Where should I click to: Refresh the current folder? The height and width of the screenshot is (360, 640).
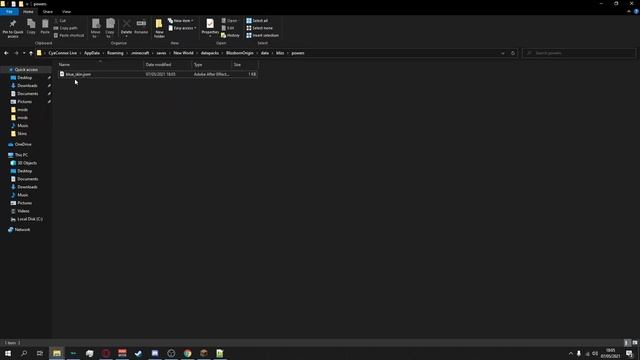tap(513, 53)
